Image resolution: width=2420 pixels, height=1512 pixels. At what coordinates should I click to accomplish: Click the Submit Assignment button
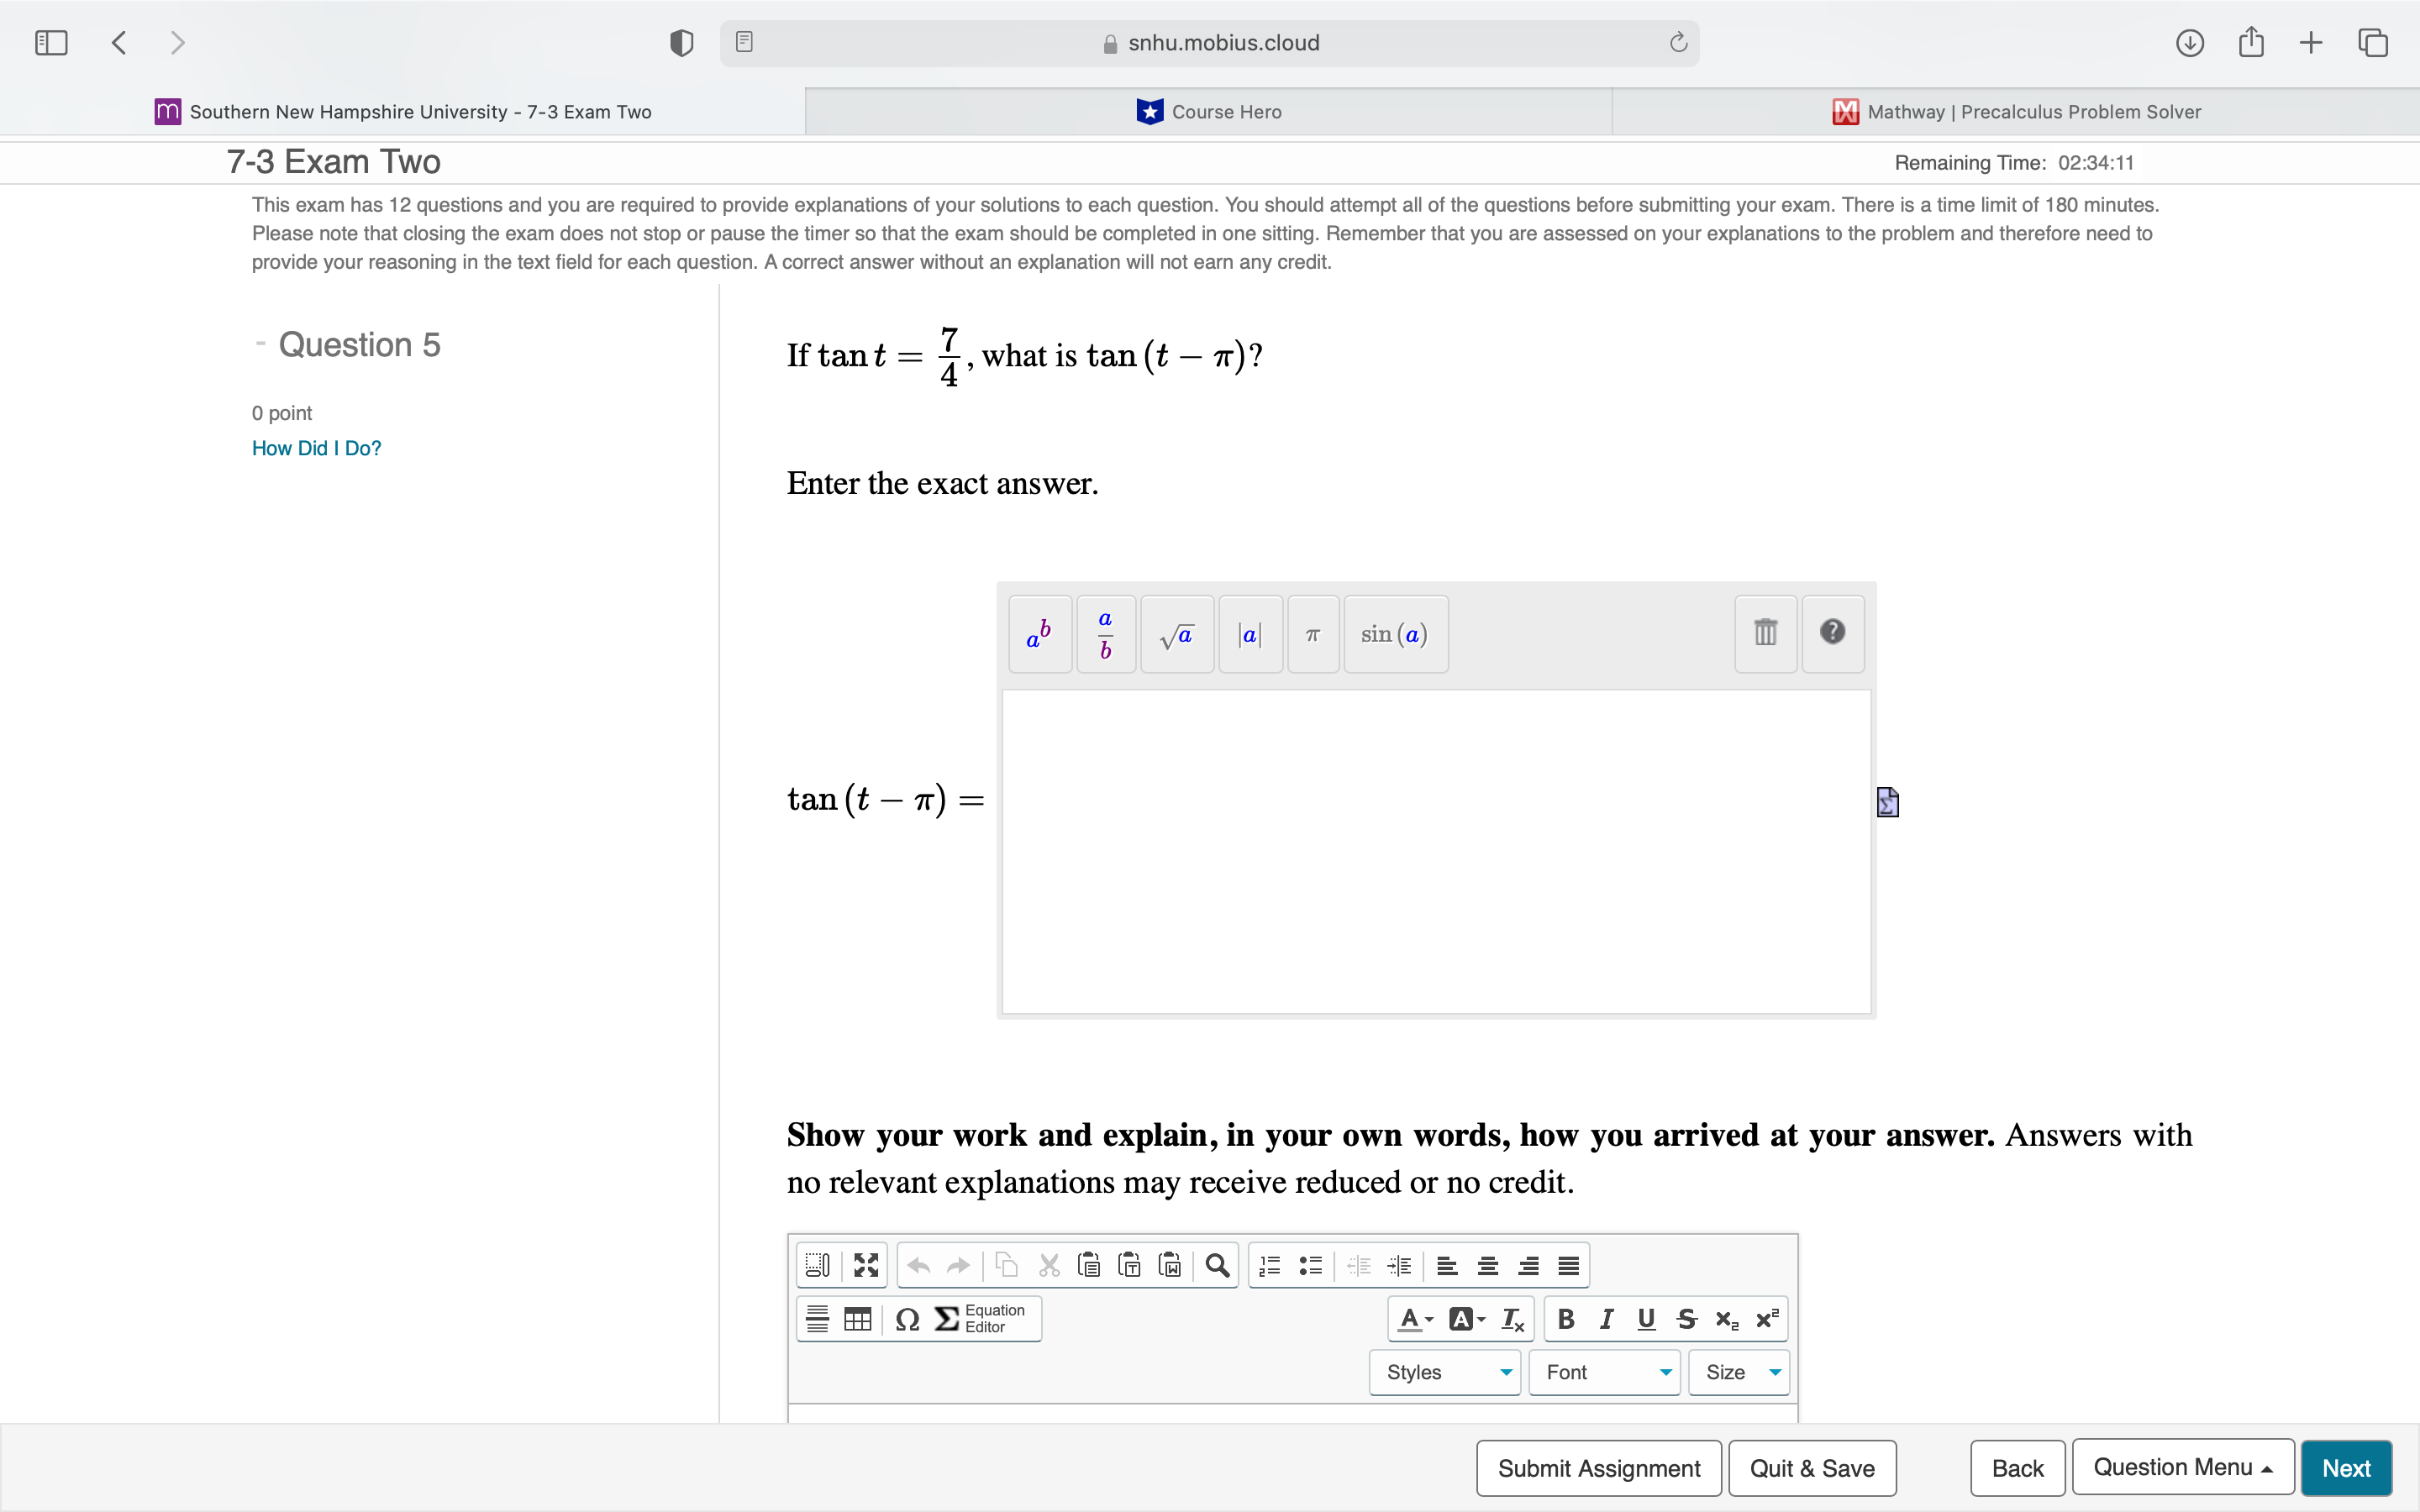pos(1597,1467)
